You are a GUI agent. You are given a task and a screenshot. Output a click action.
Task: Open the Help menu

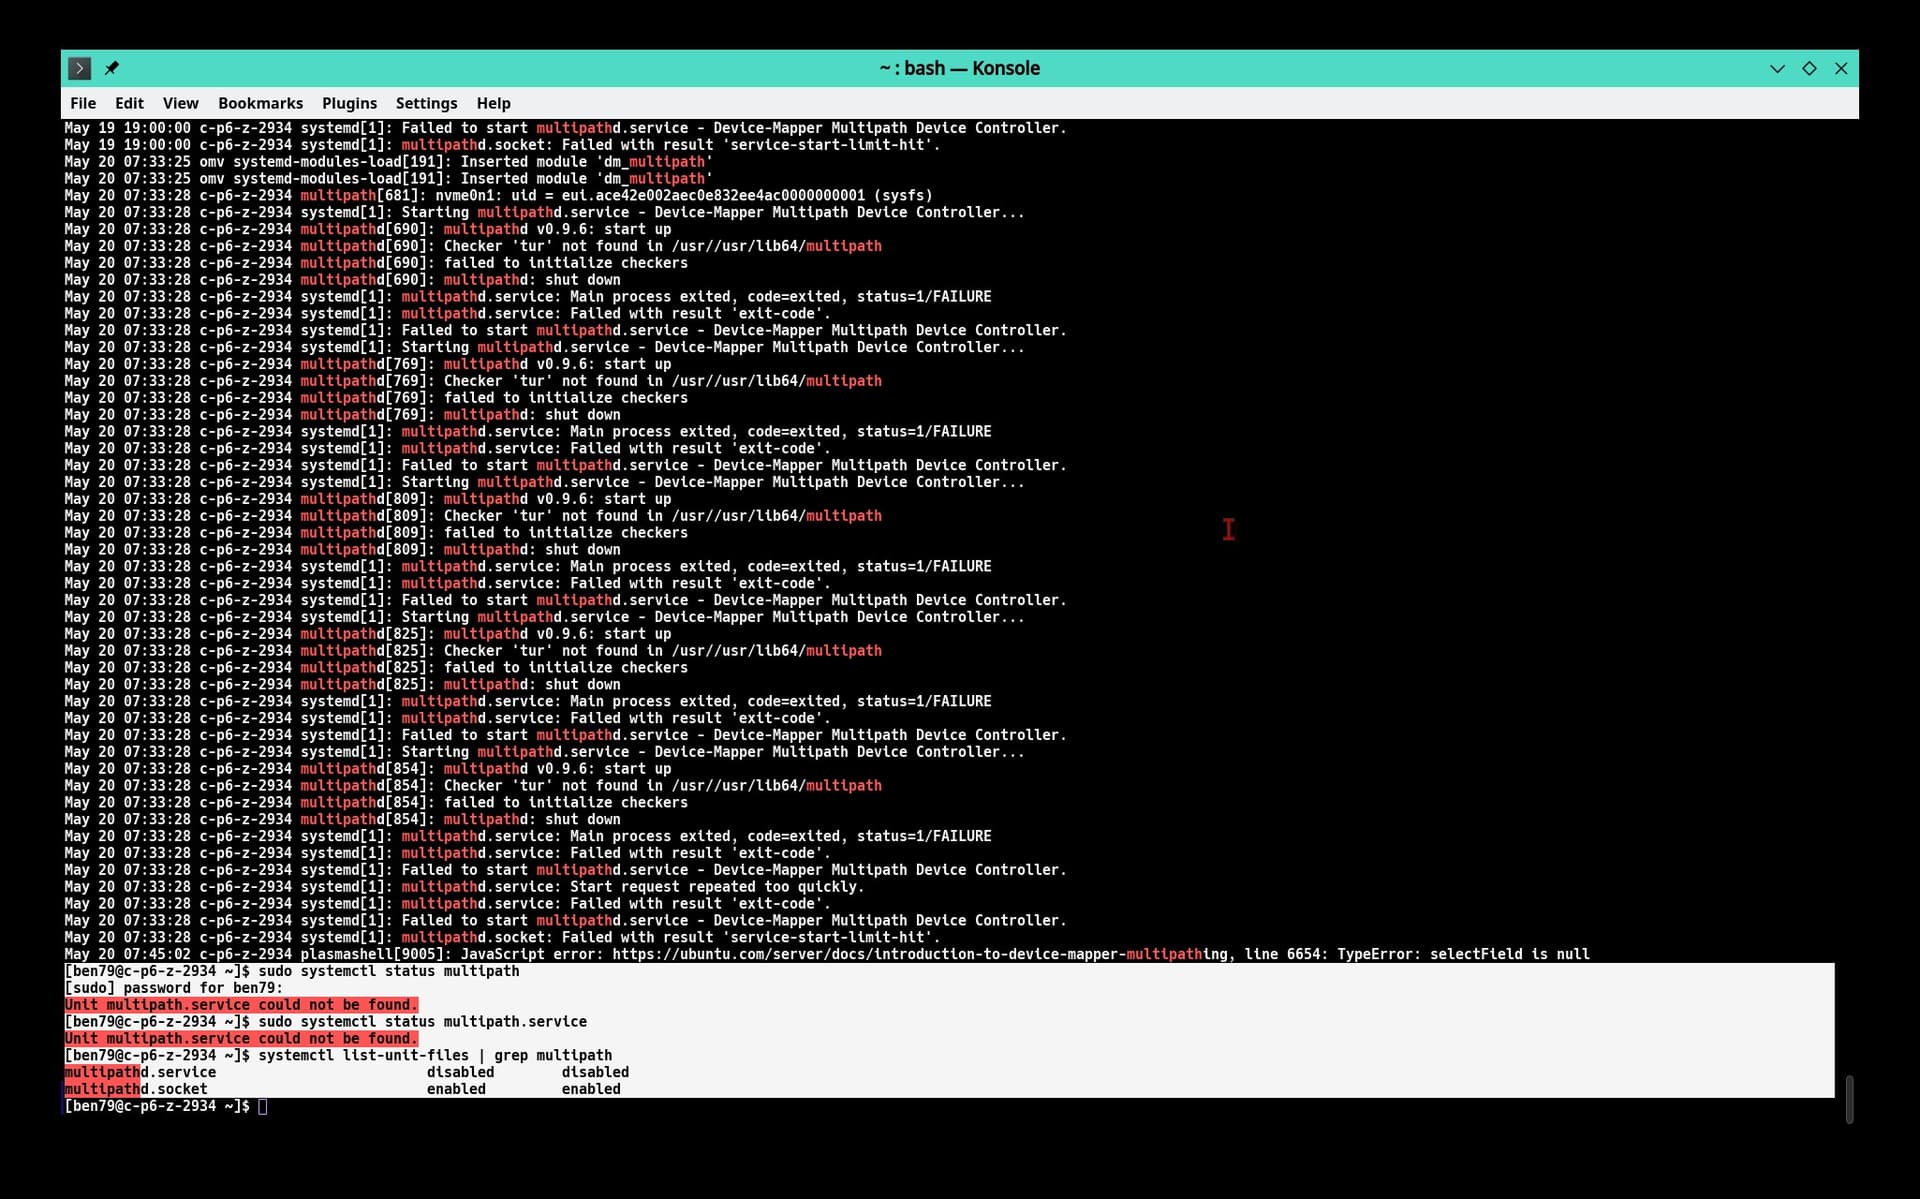pos(493,103)
